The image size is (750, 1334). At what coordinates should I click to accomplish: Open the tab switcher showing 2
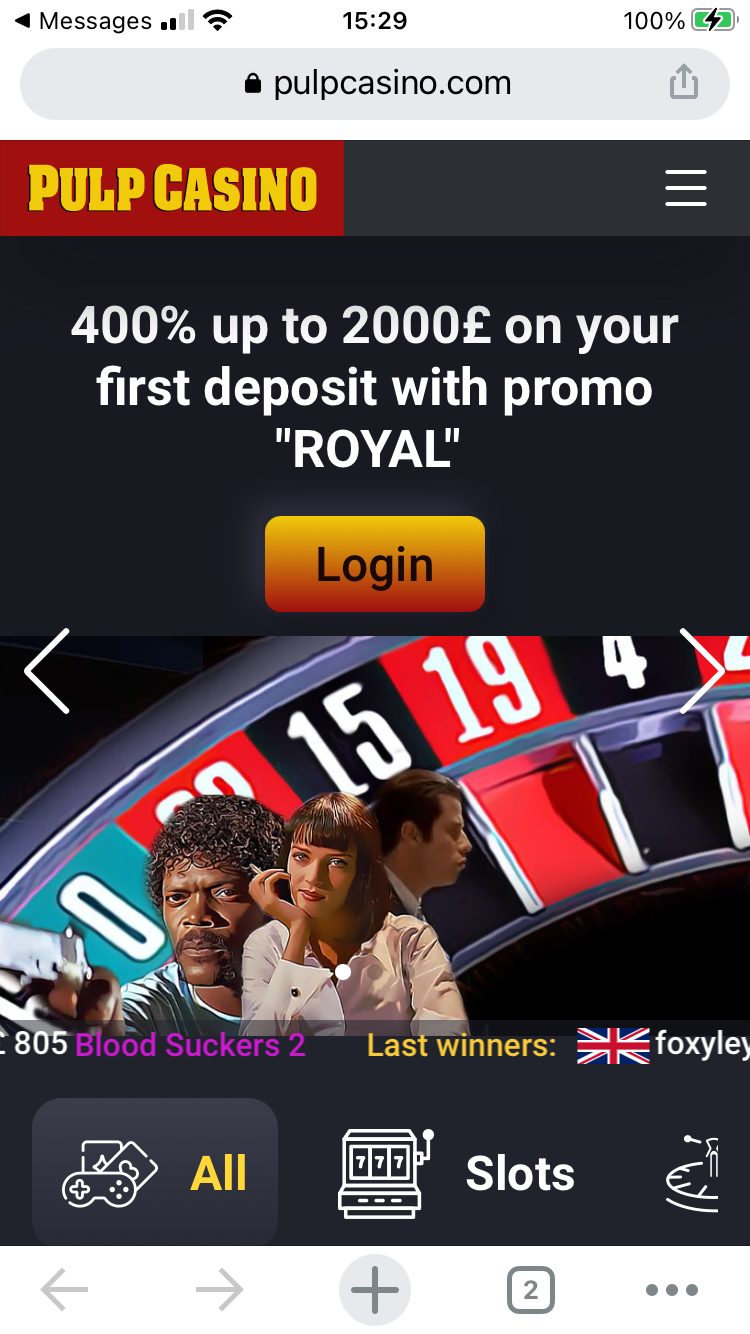pos(530,1291)
